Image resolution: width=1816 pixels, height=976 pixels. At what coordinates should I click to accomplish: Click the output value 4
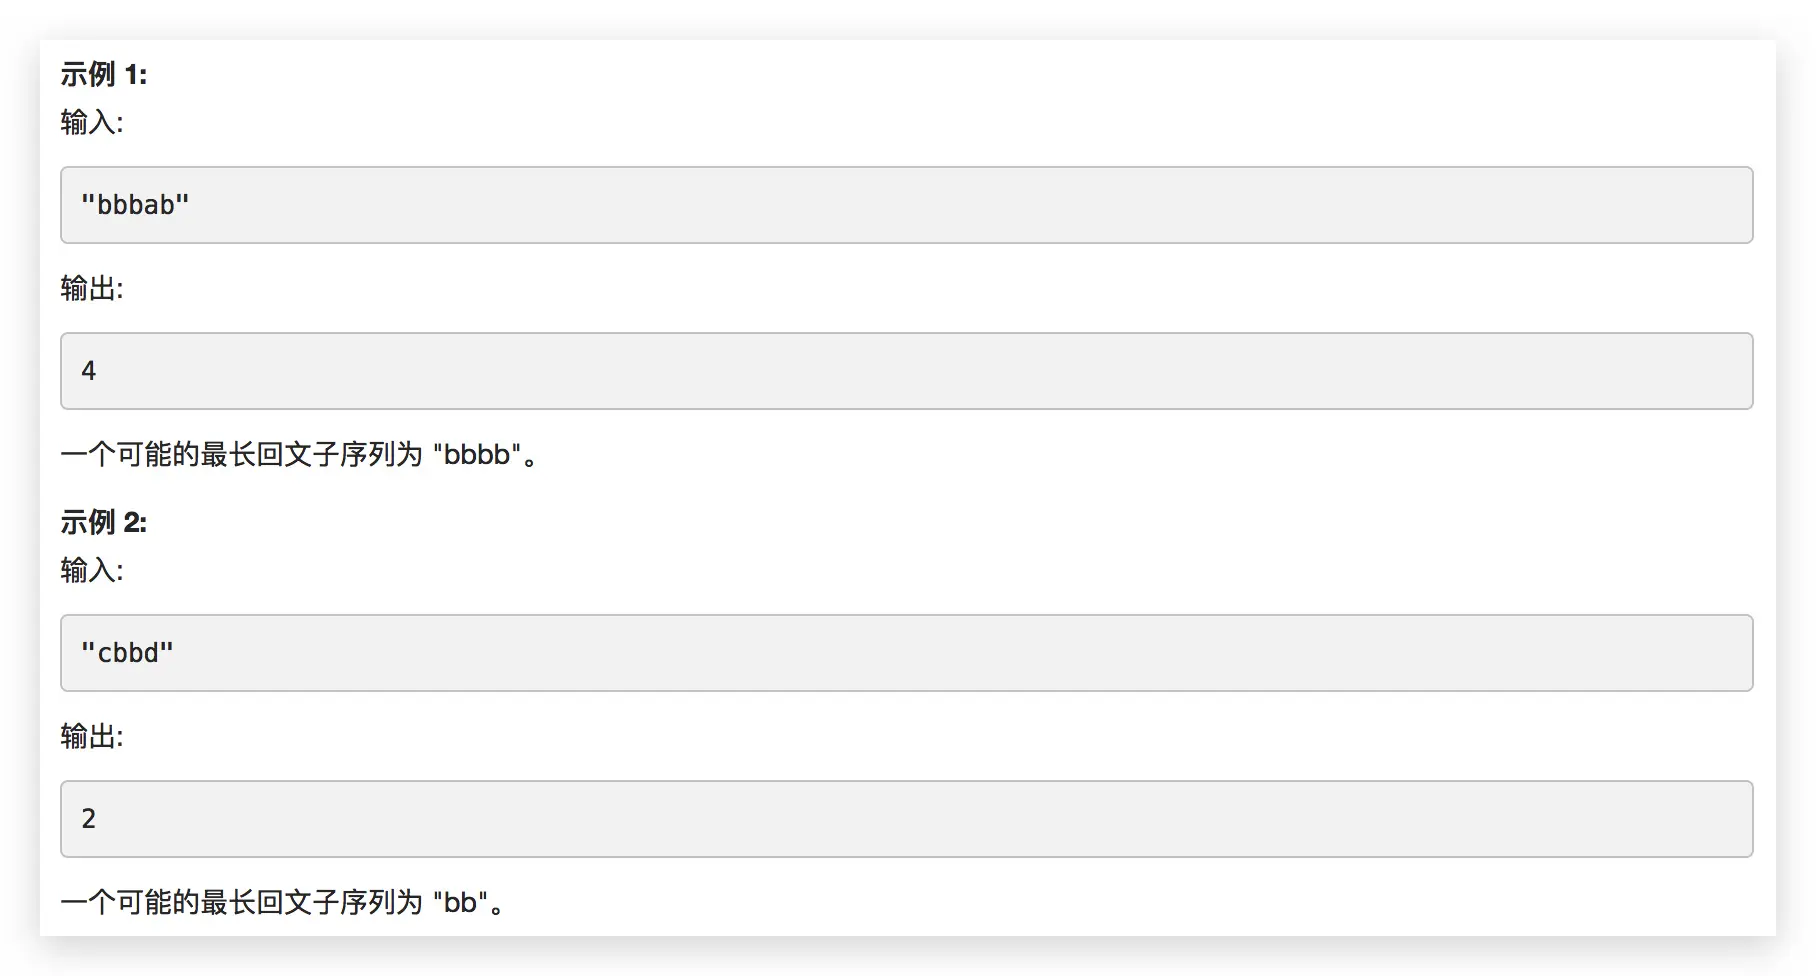[89, 371]
